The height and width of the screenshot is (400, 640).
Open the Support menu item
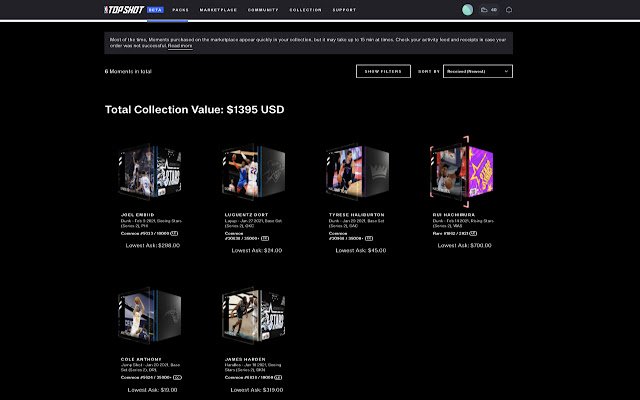[344, 10]
